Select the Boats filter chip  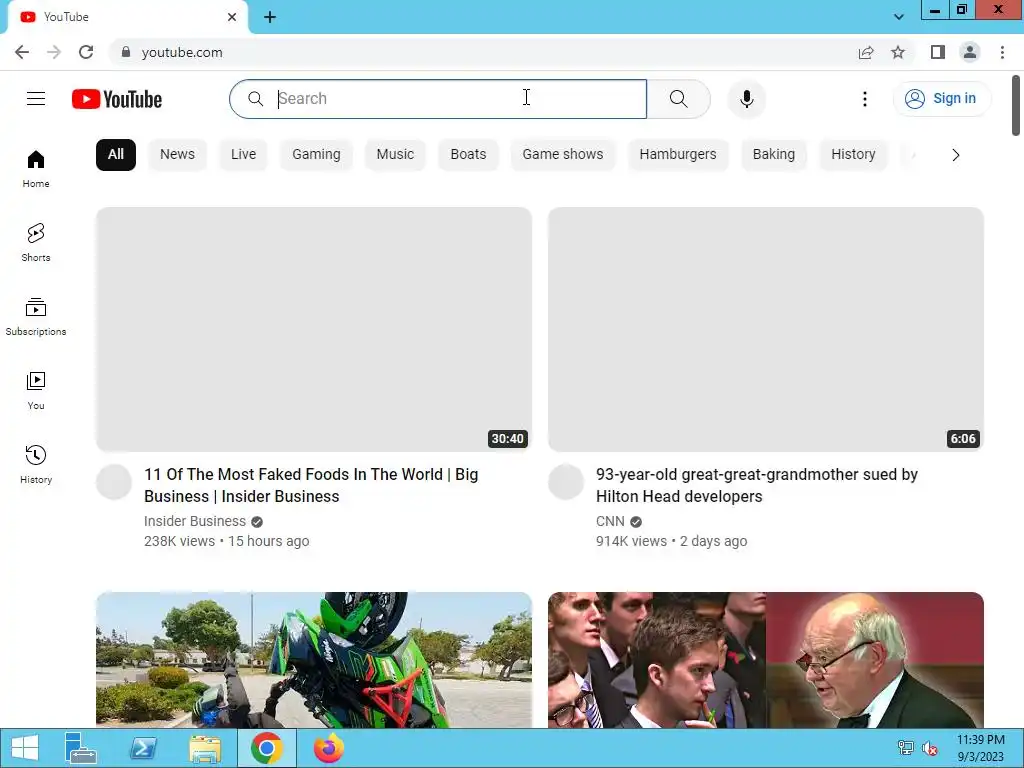click(468, 155)
